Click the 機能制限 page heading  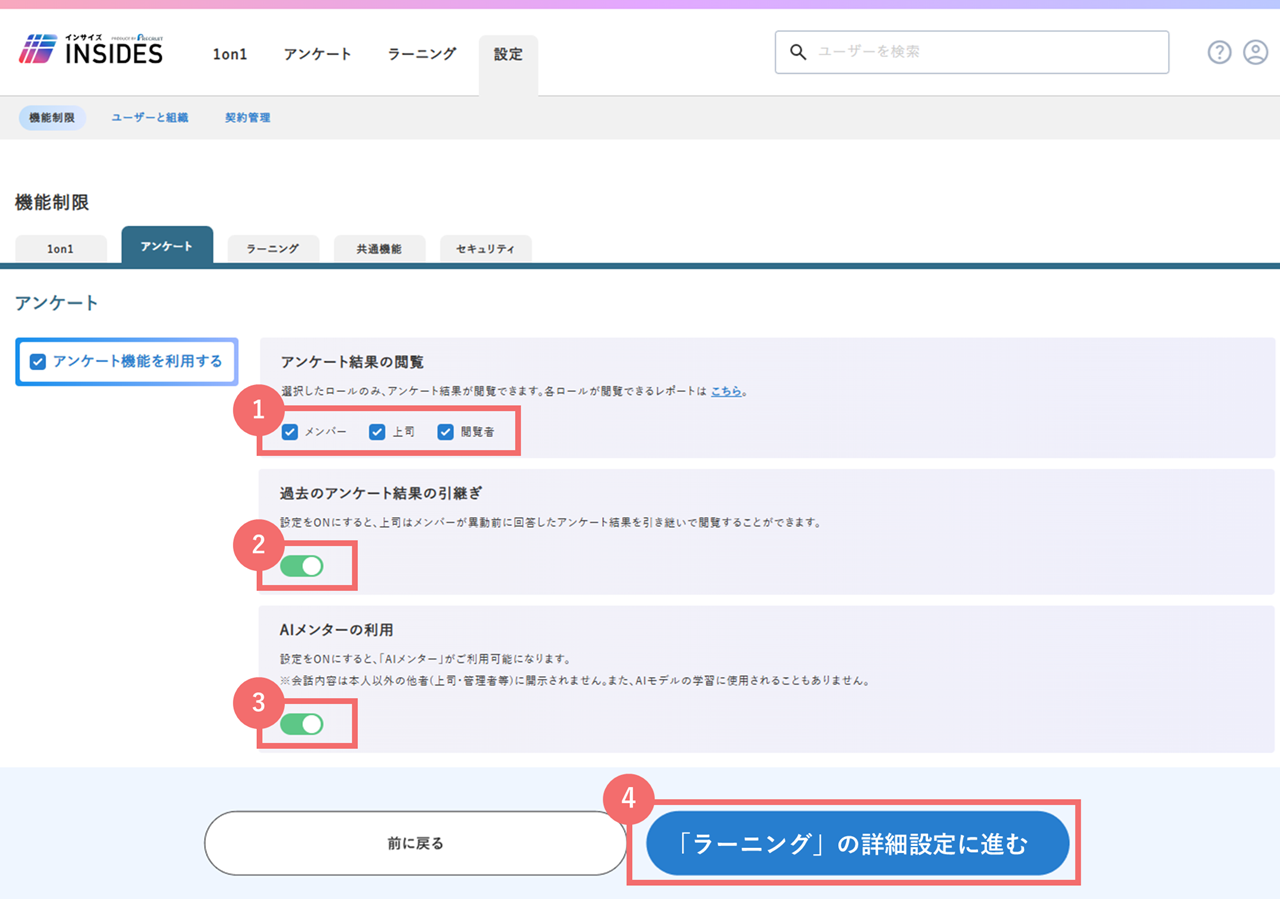(52, 203)
